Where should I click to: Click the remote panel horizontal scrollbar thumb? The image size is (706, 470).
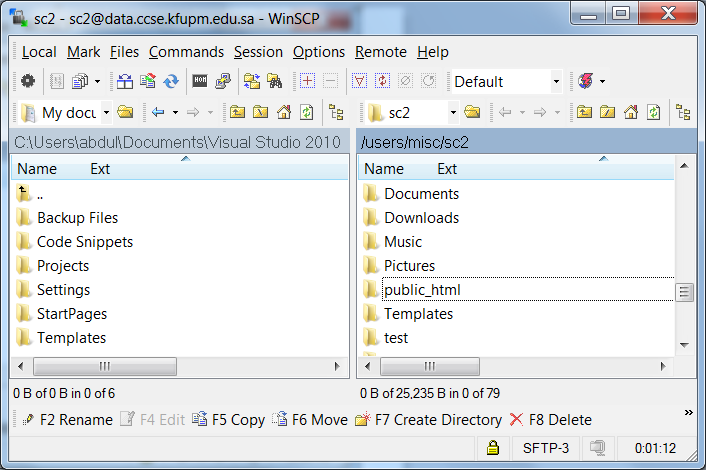pos(430,366)
